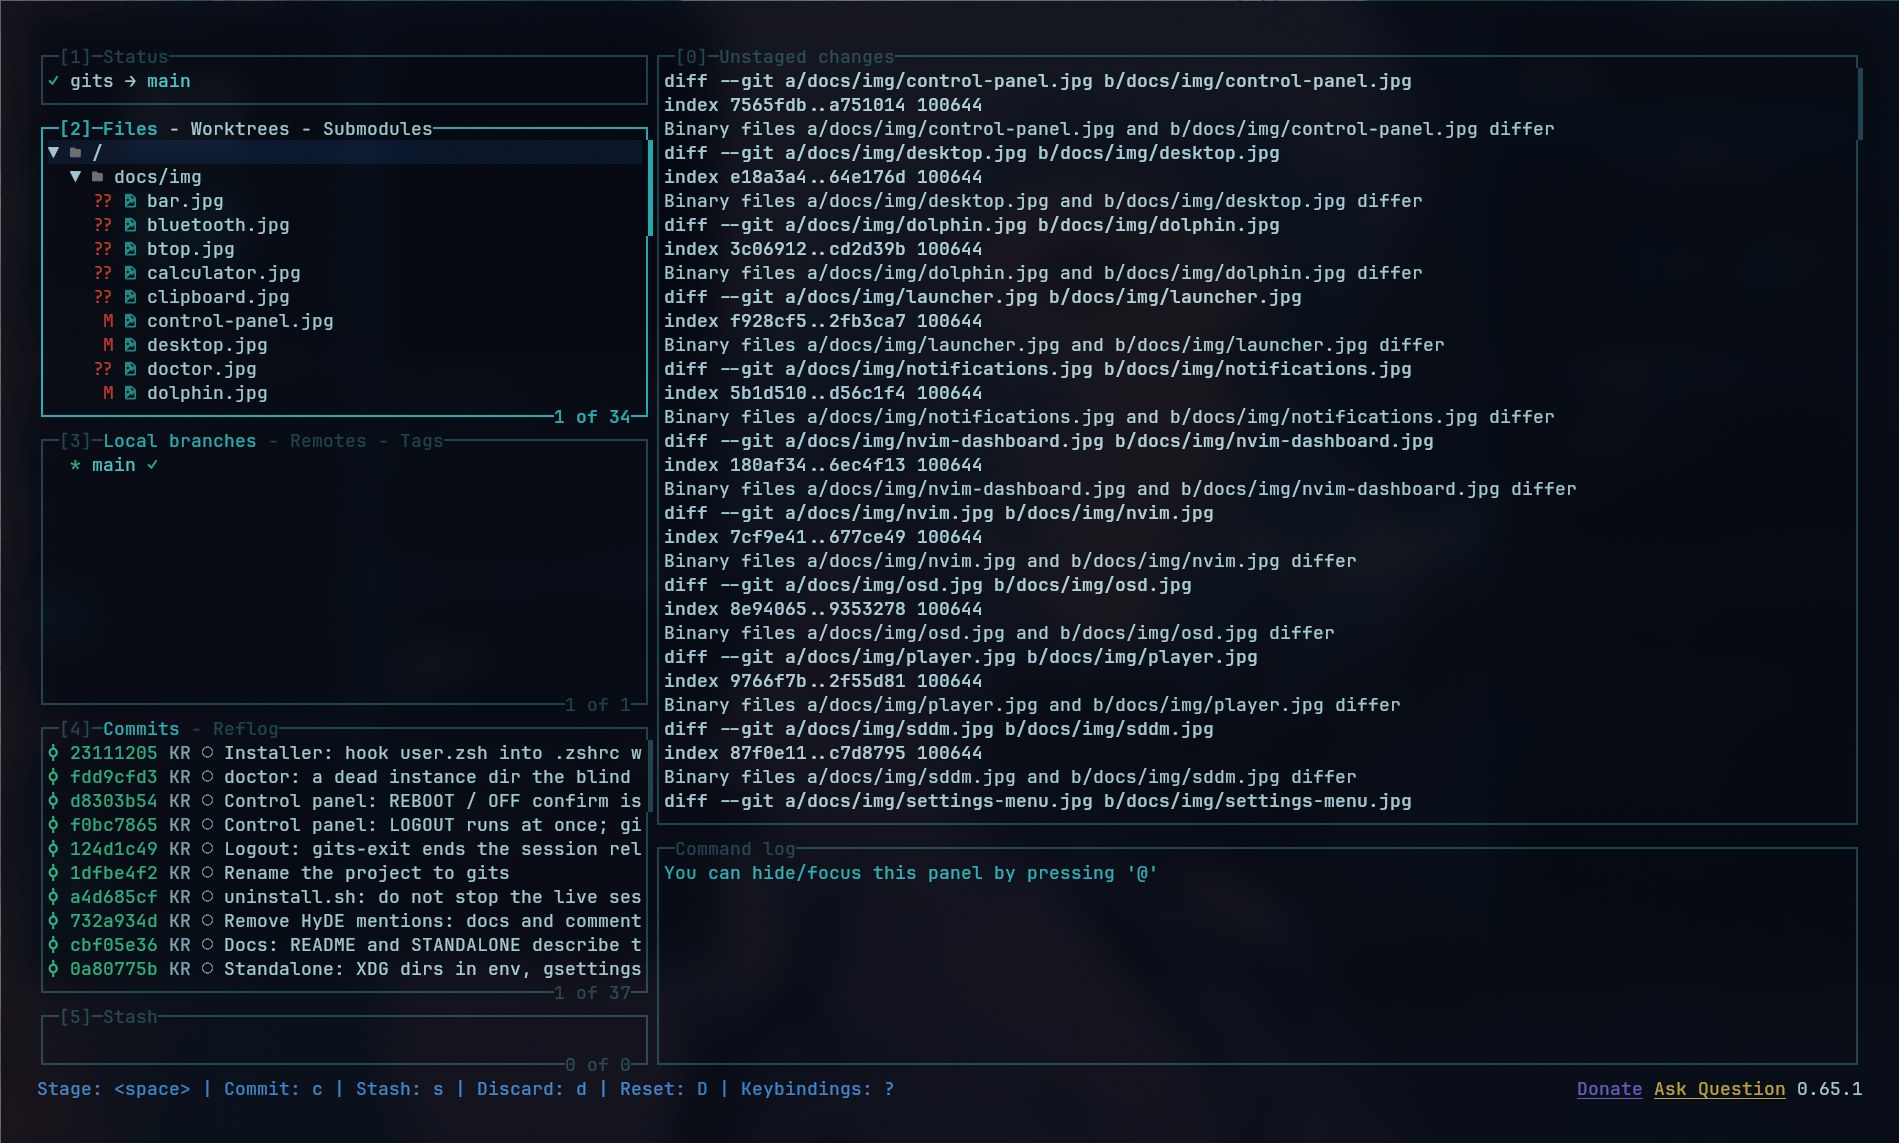Click the file icon beside bar.jpg
Screen dimensions: 1899x1143
click(130, 201)
